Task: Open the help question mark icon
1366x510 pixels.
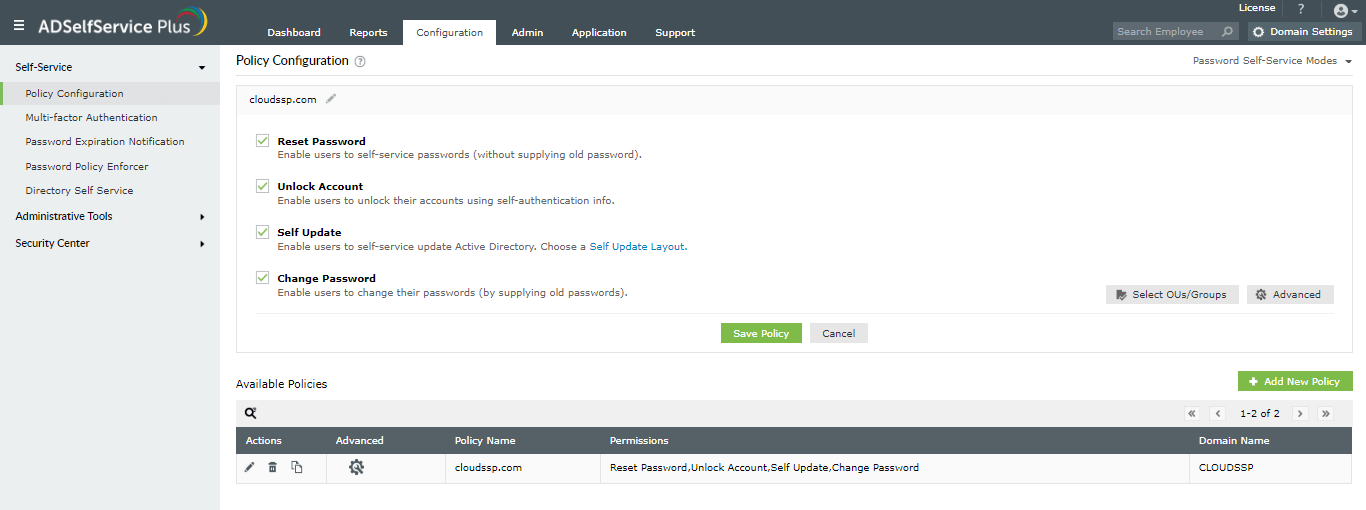Action: click(1301, 9)
